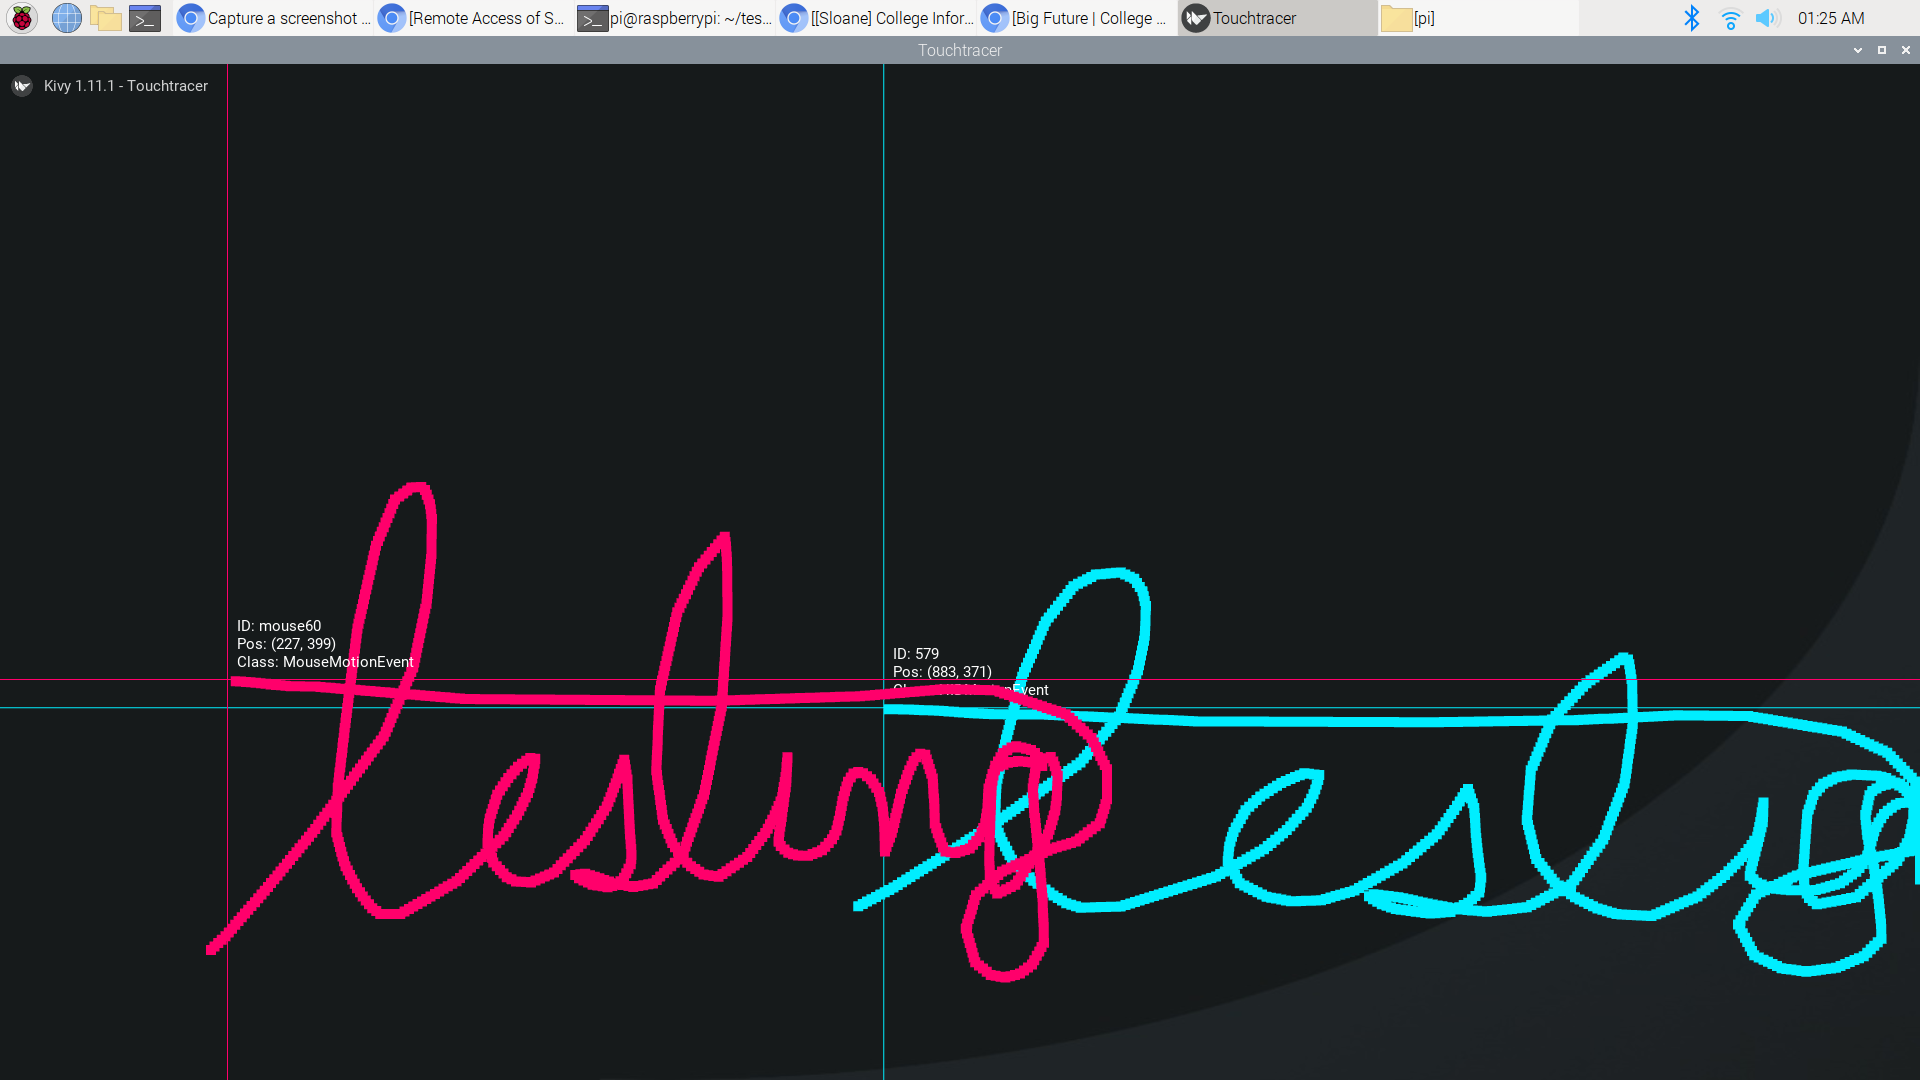Shade the Touchtracer window with the chevron

[x=1857, y=49]
